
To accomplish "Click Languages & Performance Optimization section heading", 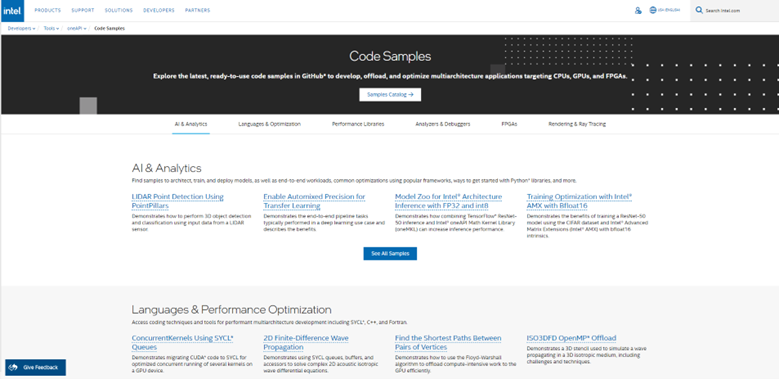I will [x=232, y=310].
